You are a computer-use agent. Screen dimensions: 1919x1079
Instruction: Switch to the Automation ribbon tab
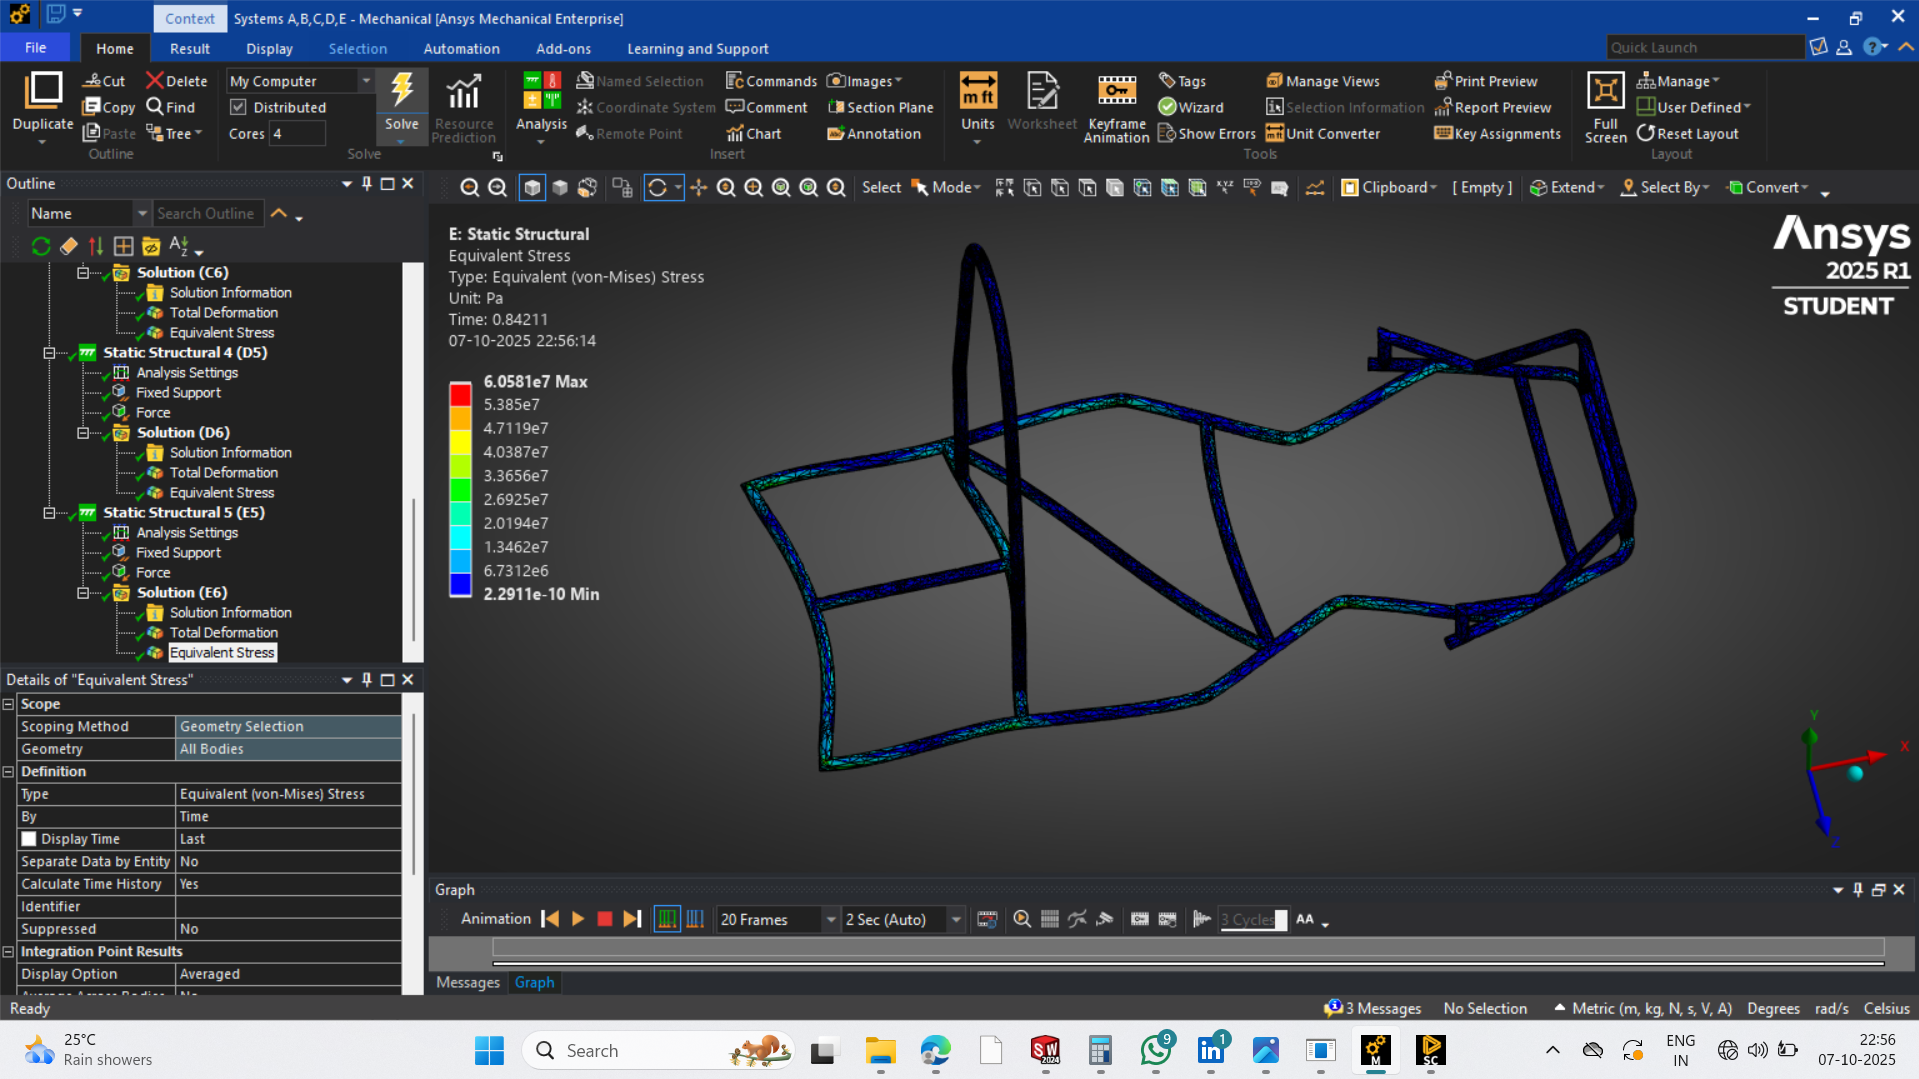click(x=461, y=48)
